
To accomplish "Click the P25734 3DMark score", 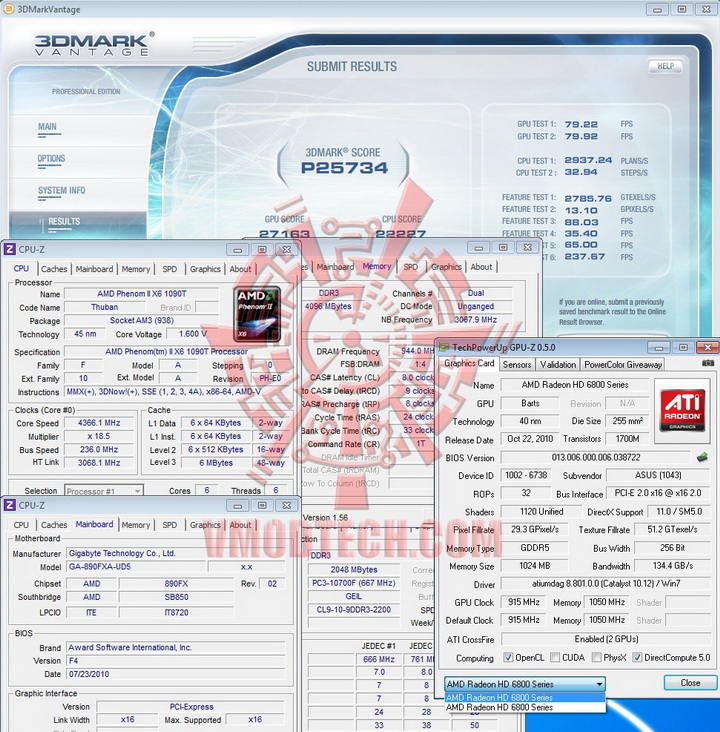I will point(344,168).
